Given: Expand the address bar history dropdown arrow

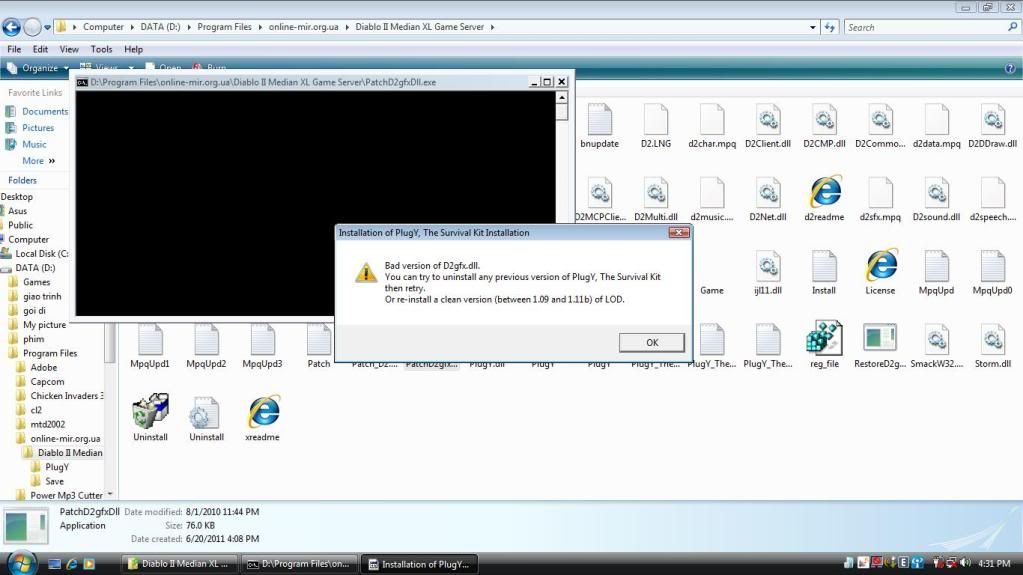Looking at the screenshot, I should pyautogui.click(x=812, y=27).
